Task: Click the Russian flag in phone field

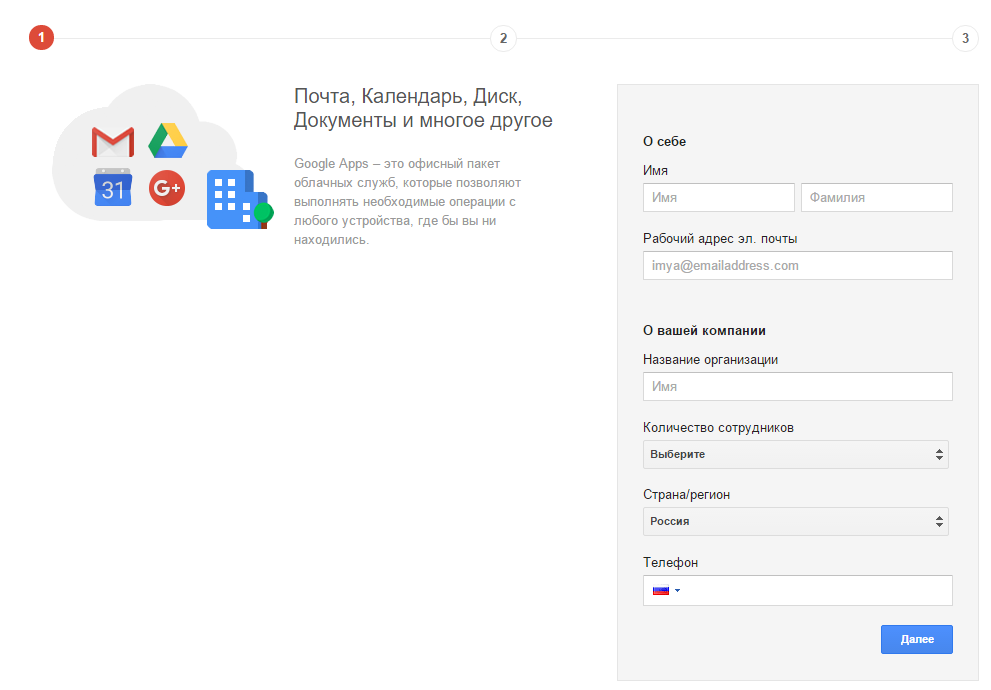Action: tap(660, 590)
